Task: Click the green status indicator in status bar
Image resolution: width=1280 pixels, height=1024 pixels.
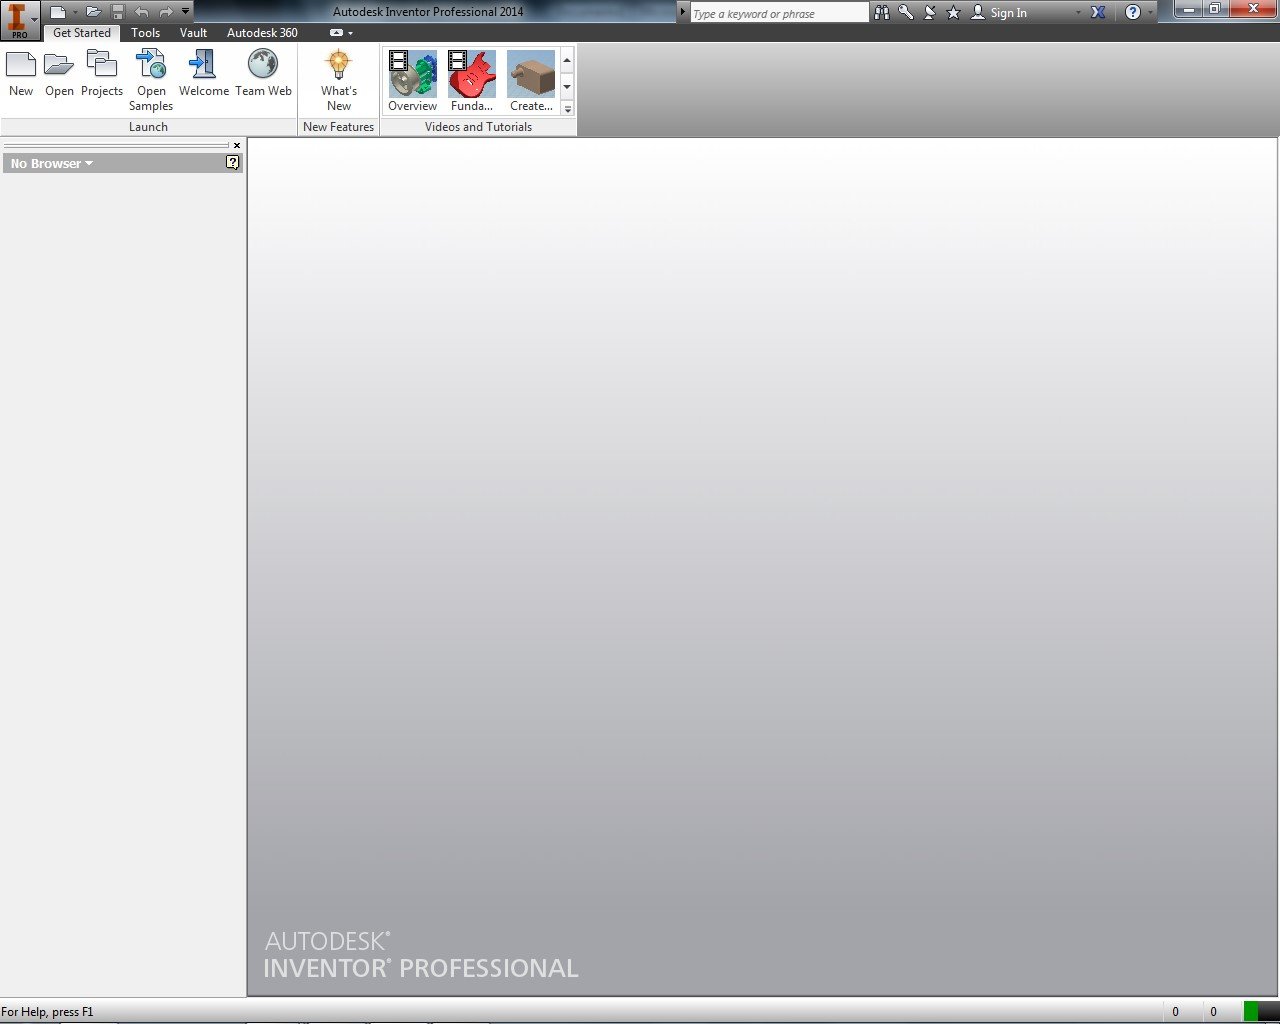Action: pos(1251,1011)
